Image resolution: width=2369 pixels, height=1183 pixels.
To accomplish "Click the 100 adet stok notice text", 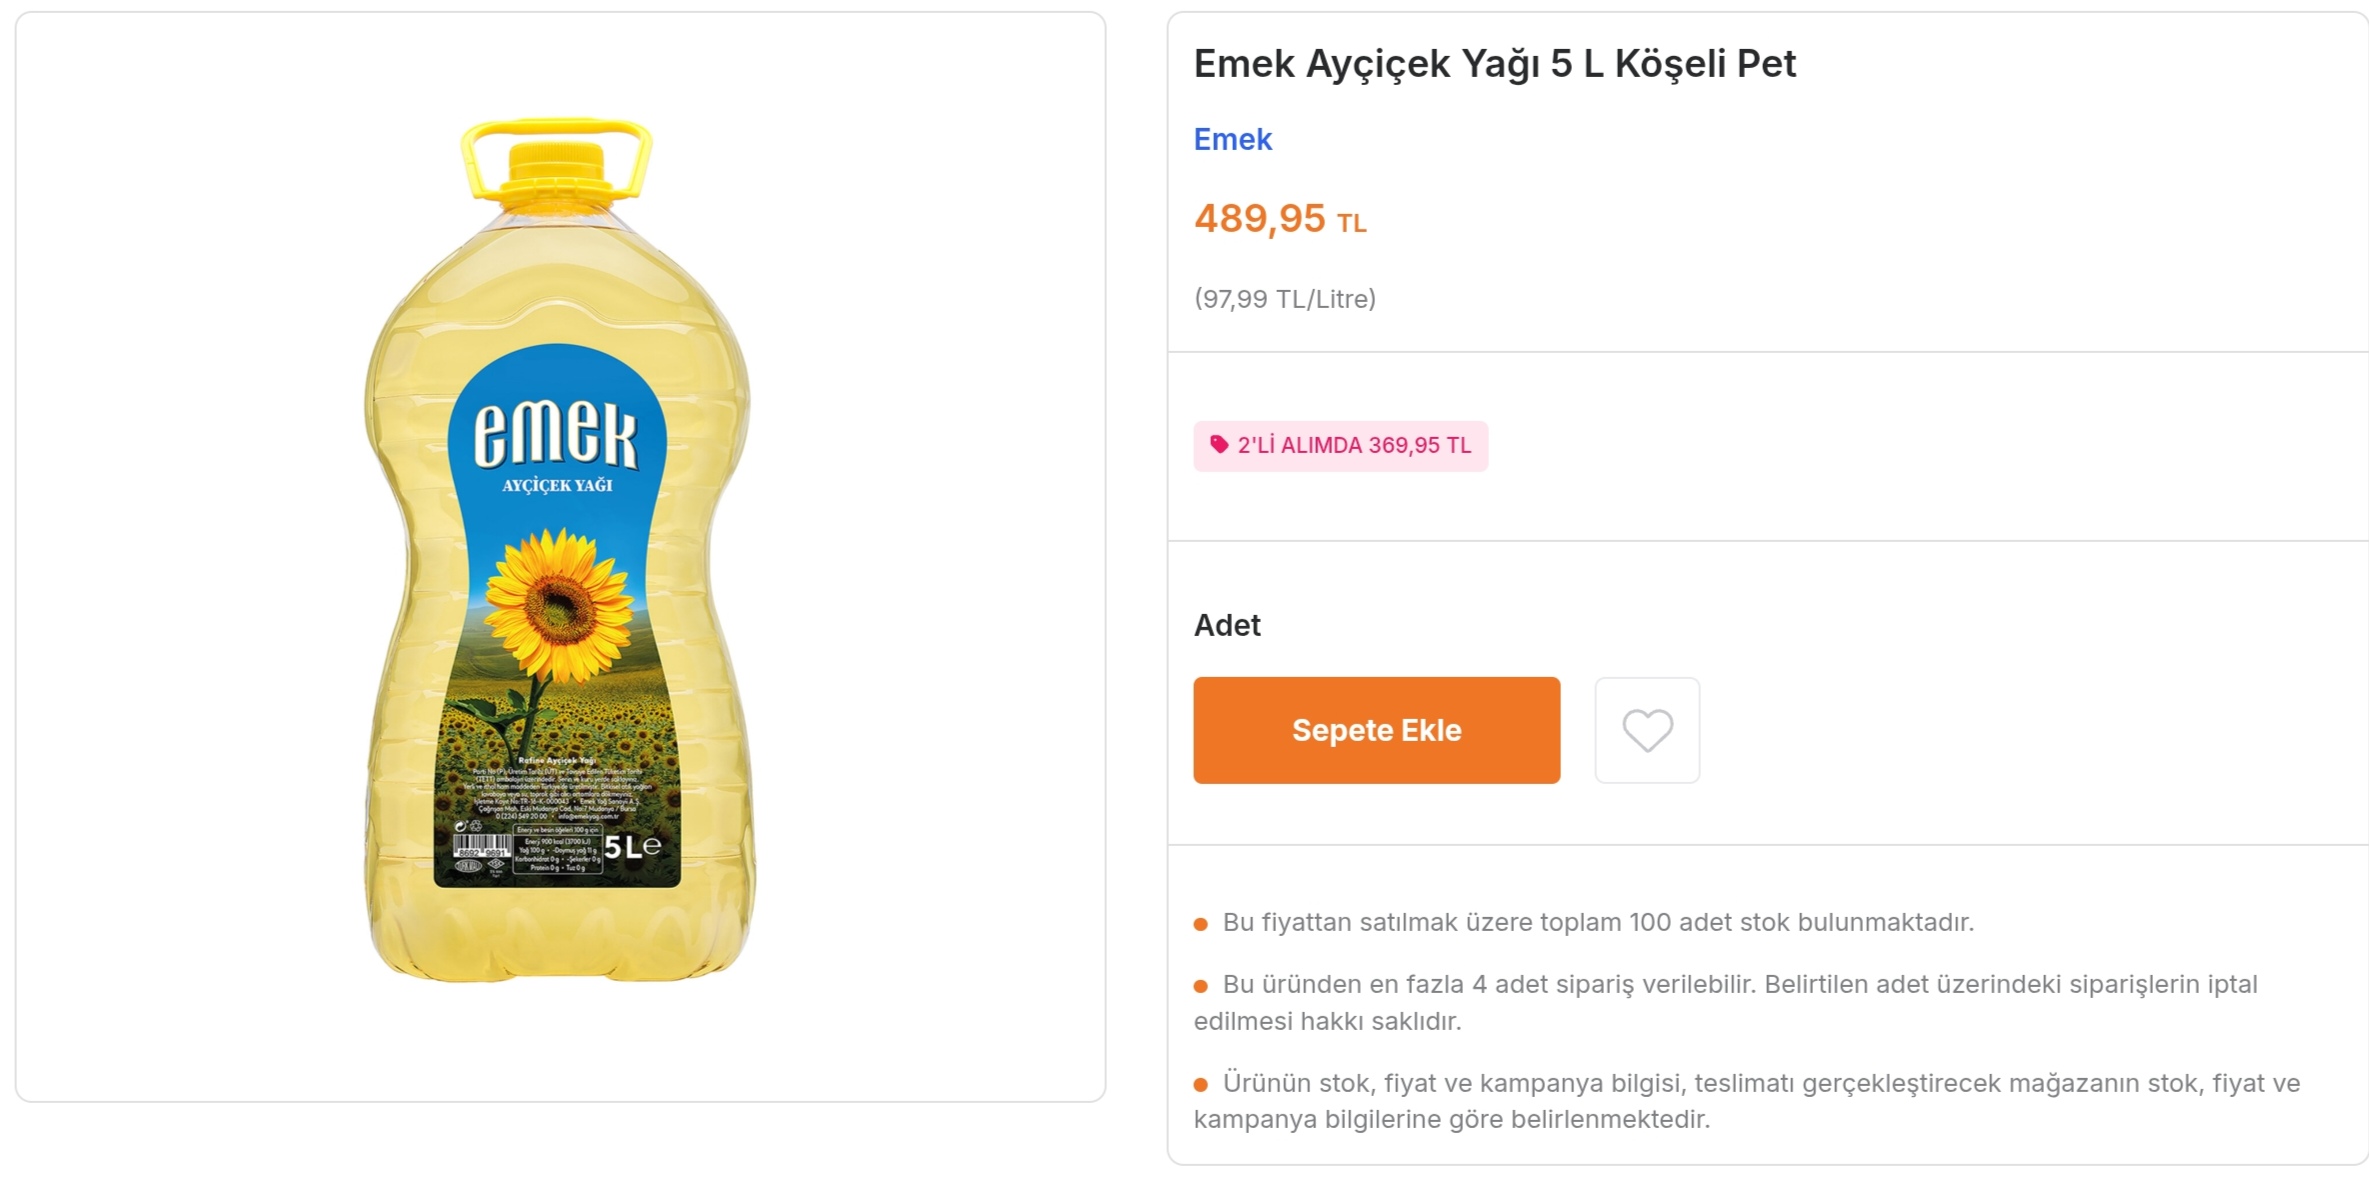I will [x=1597, y=922].
